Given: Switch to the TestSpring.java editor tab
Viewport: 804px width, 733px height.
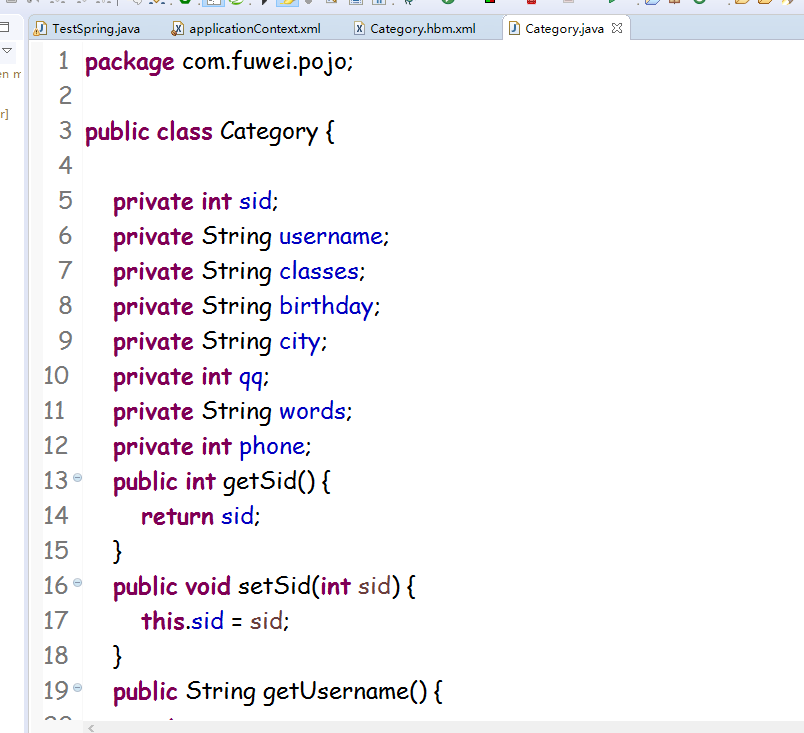Looking at the screenshot, I should [x=87, y=29].
